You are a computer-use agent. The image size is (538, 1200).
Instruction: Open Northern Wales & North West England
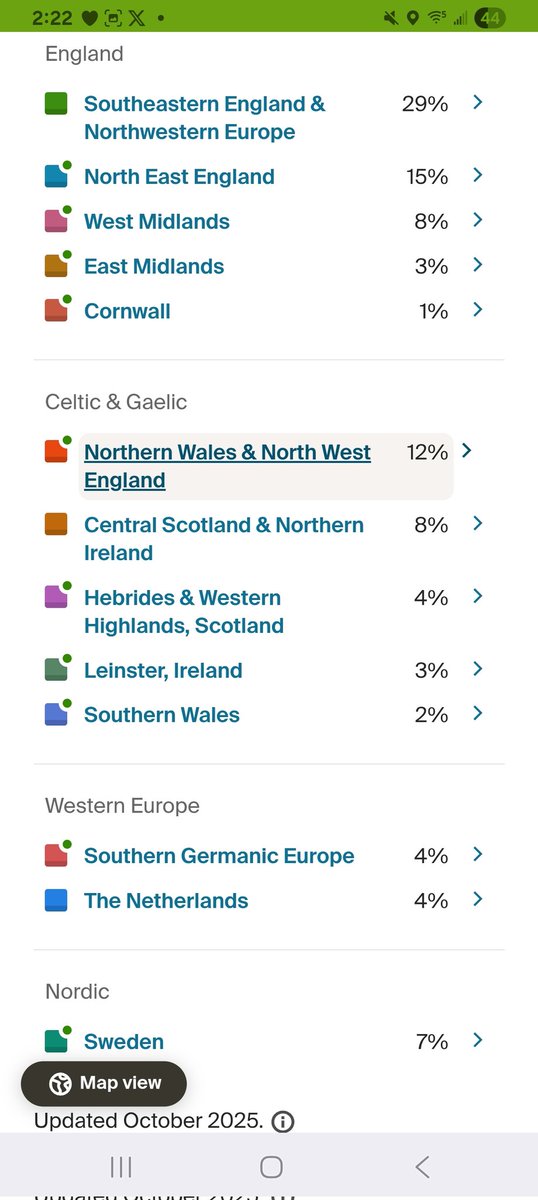pyautogui.click(x=227, y=466)
